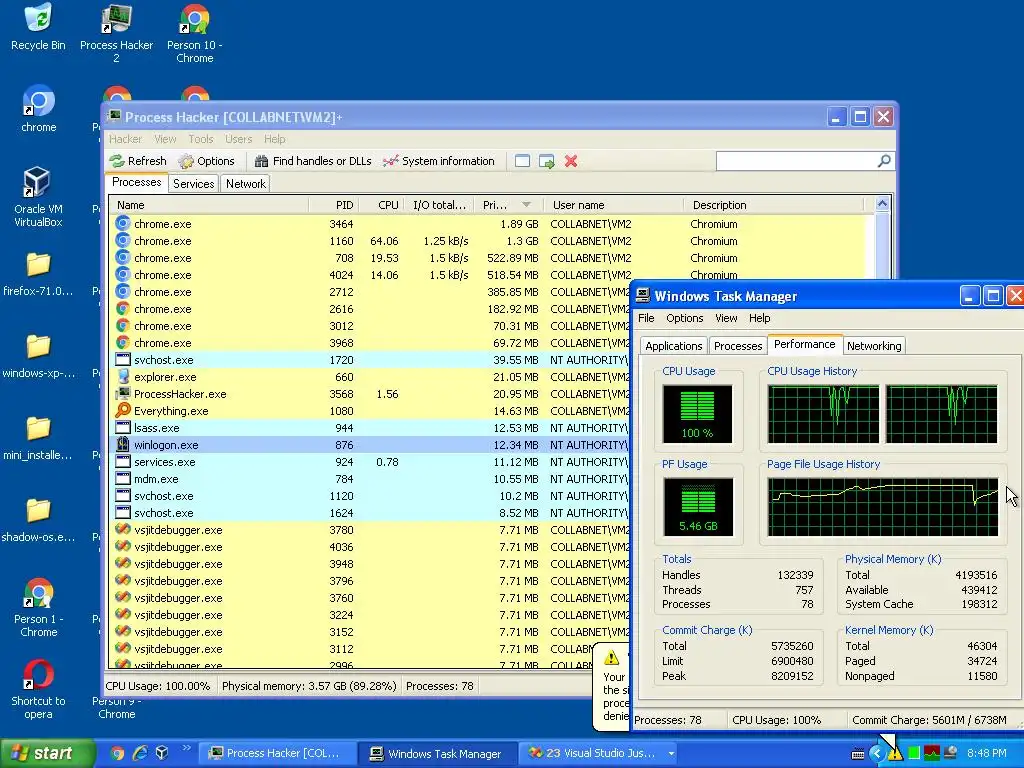Expand the quick launch chevron
This screenshot has width=1024, height=768.
pos(186,748)
